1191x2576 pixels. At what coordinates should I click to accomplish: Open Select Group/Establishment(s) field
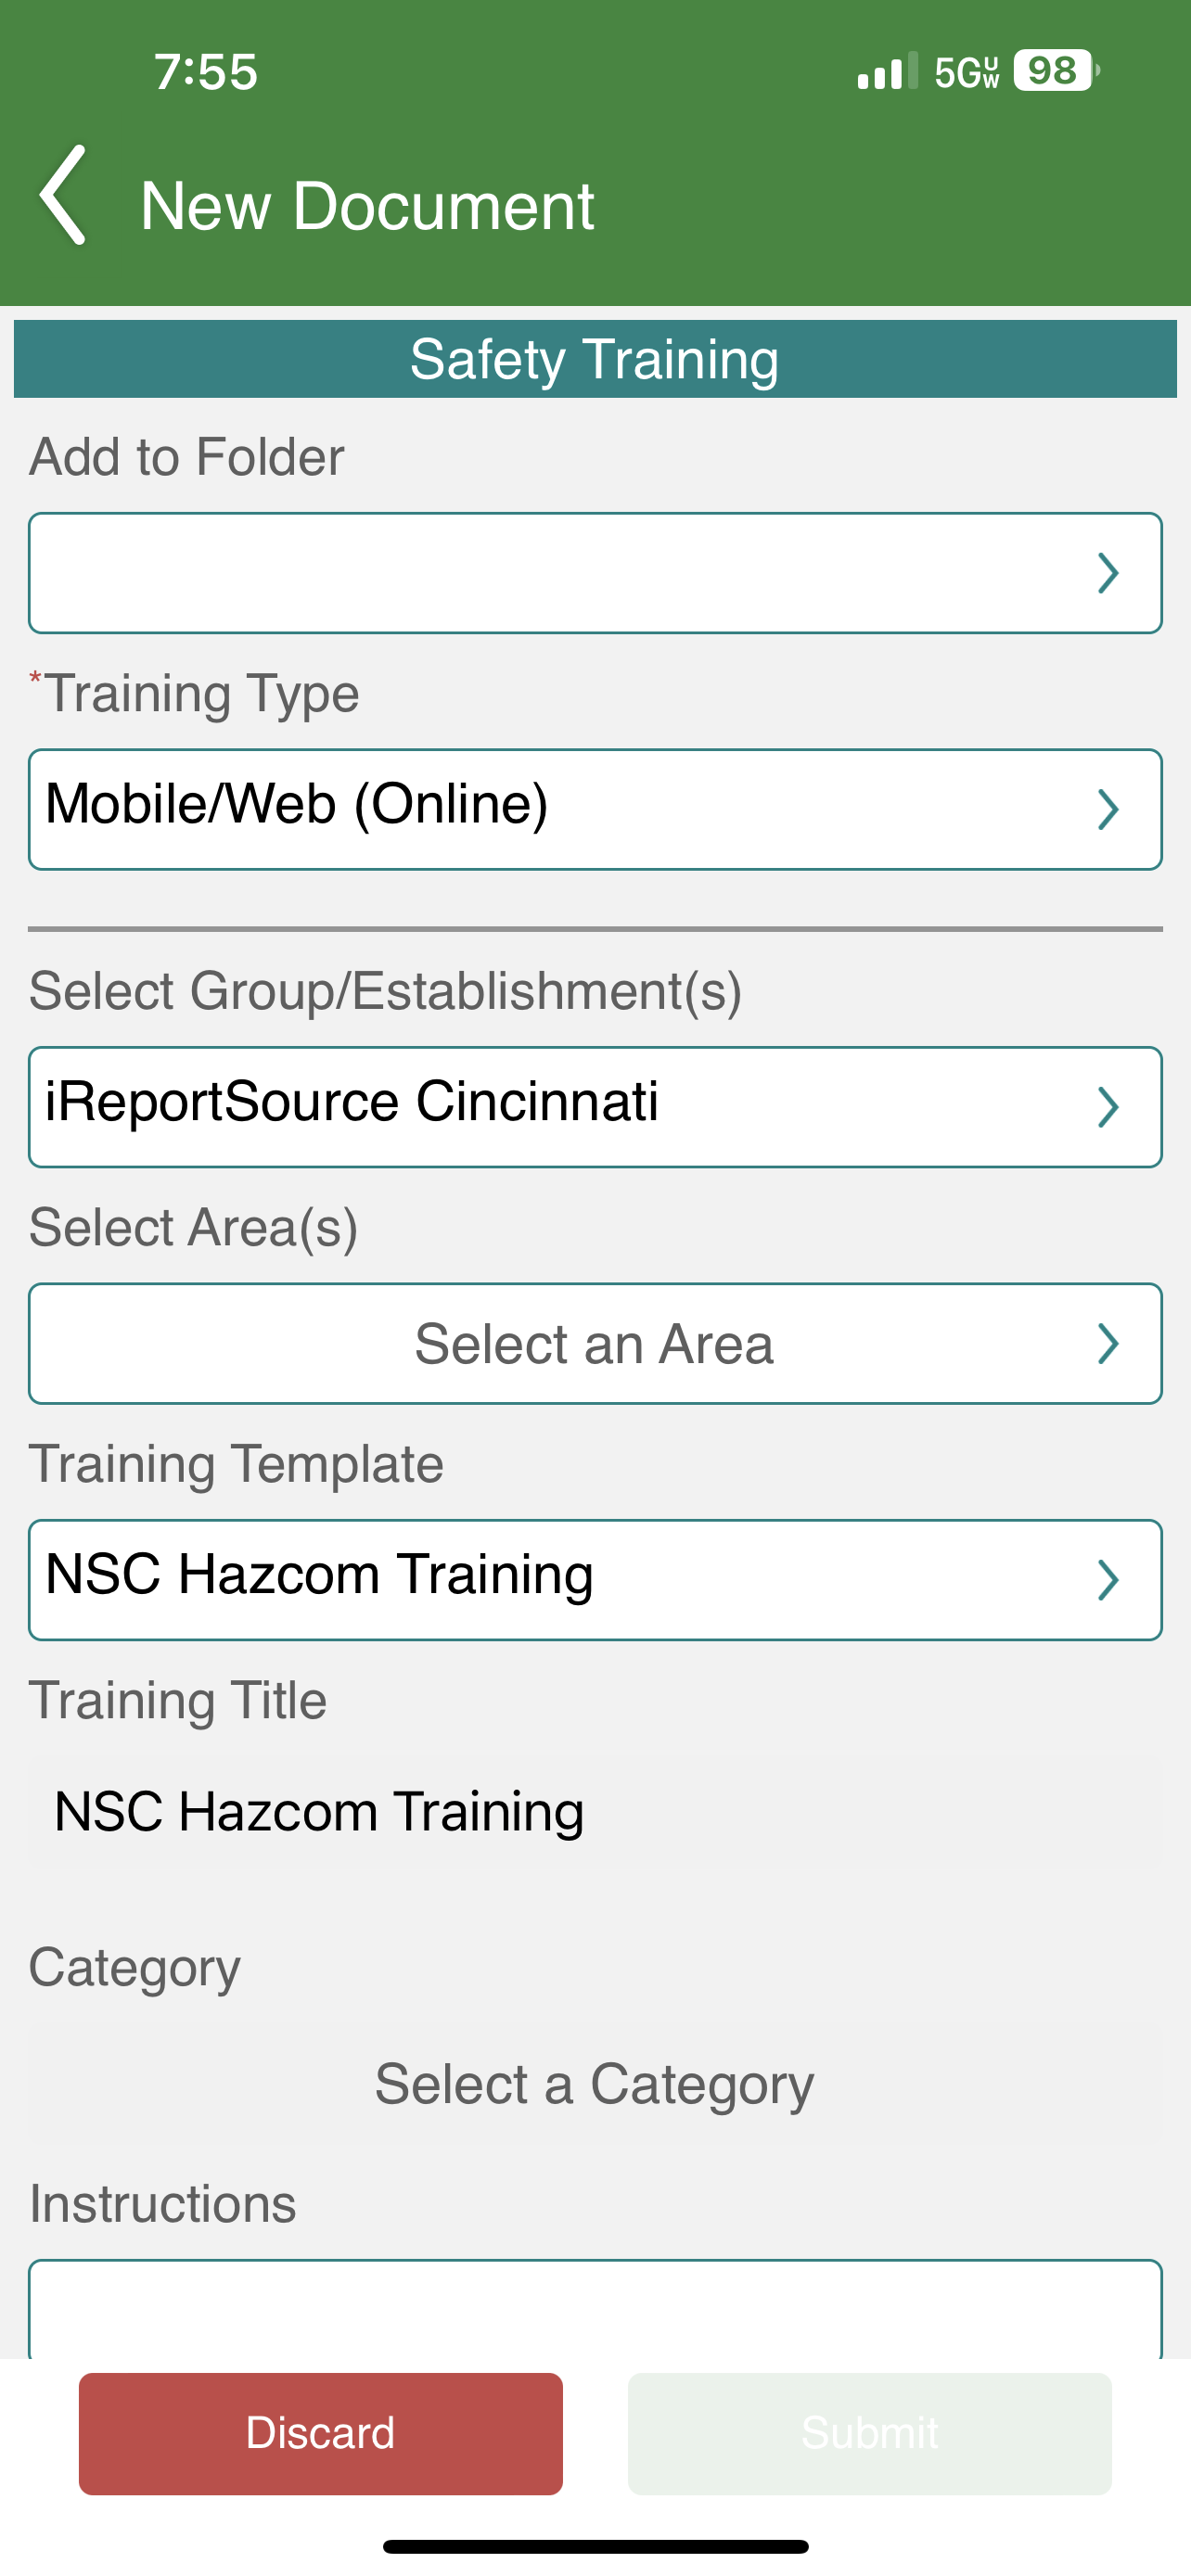[595, 1107]
